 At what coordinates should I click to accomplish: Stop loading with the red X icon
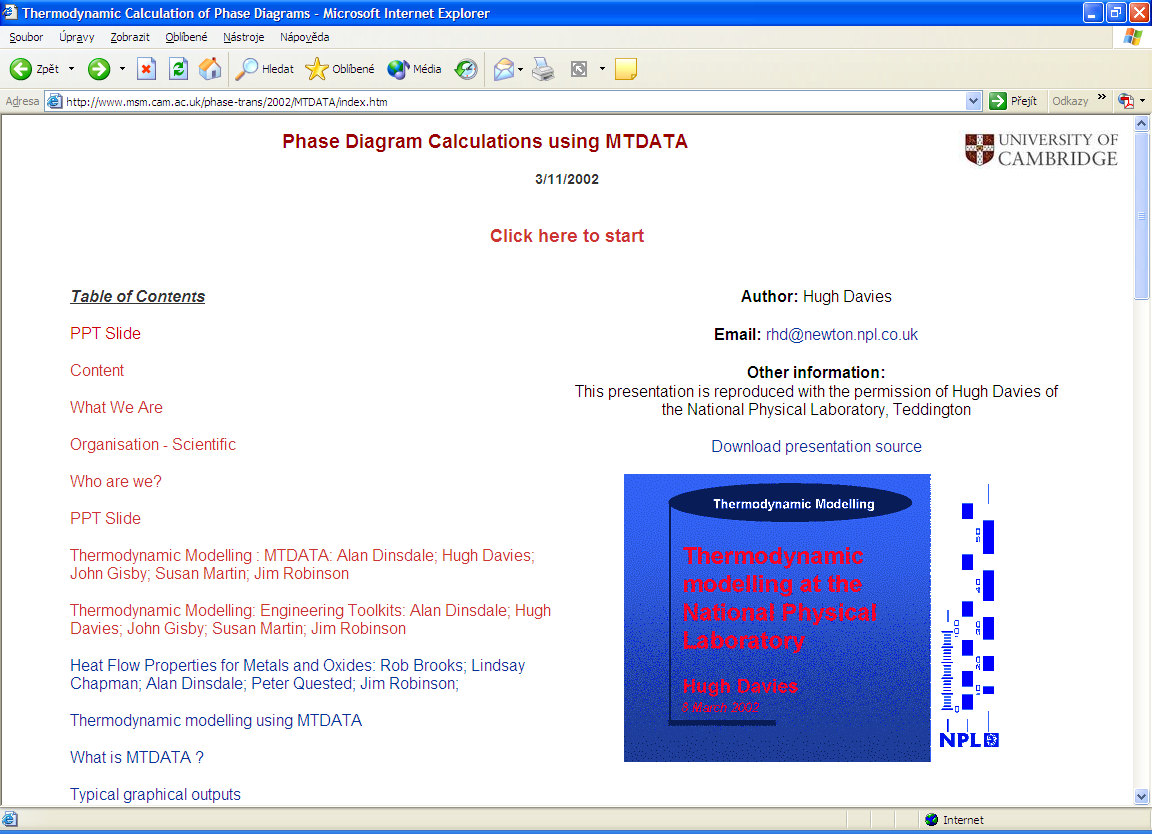click(146, 69)
